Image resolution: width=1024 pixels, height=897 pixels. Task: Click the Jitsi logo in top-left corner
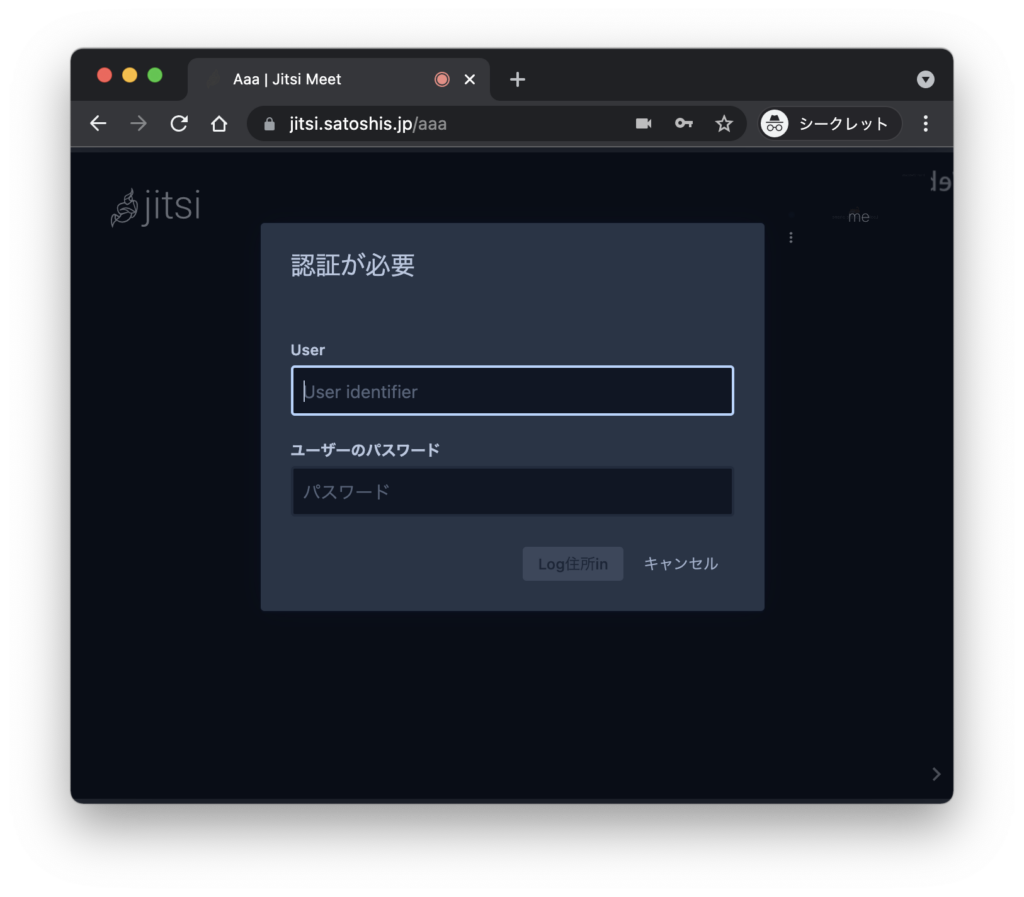pyautogui.click(x=155, y=207)
